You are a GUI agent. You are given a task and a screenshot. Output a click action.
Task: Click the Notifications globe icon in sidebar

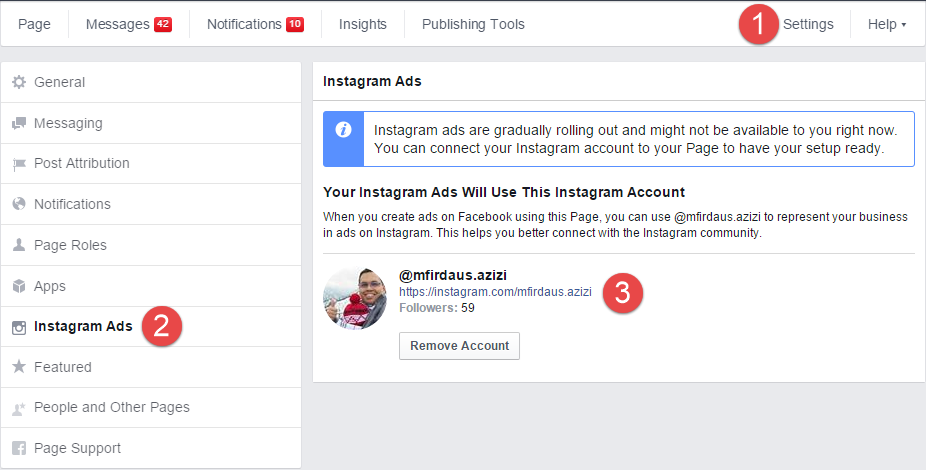(x=19, y=204)
